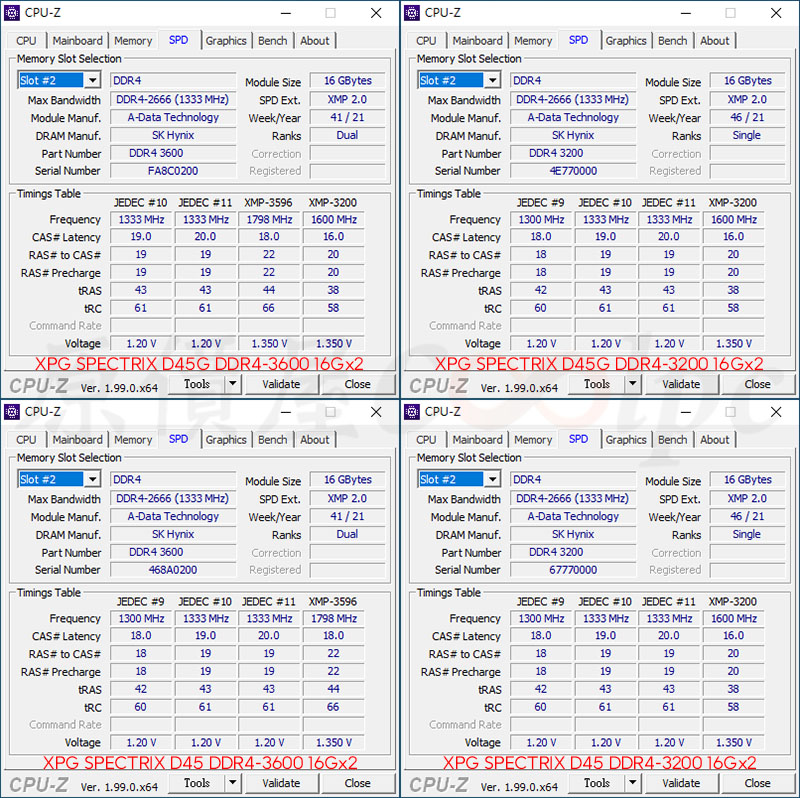Open Memory tab in D45G DDR4-3200 window
800x798 pixels.
533,41
